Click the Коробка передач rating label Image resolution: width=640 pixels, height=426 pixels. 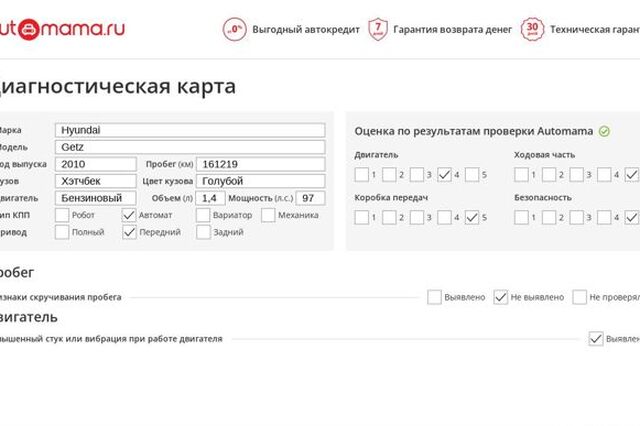(391, 197)
